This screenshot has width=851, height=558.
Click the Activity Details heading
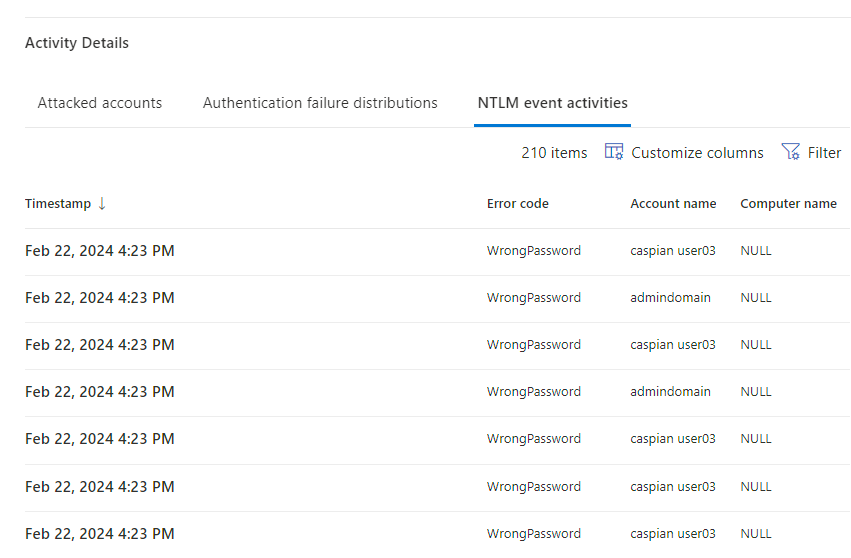77,43
